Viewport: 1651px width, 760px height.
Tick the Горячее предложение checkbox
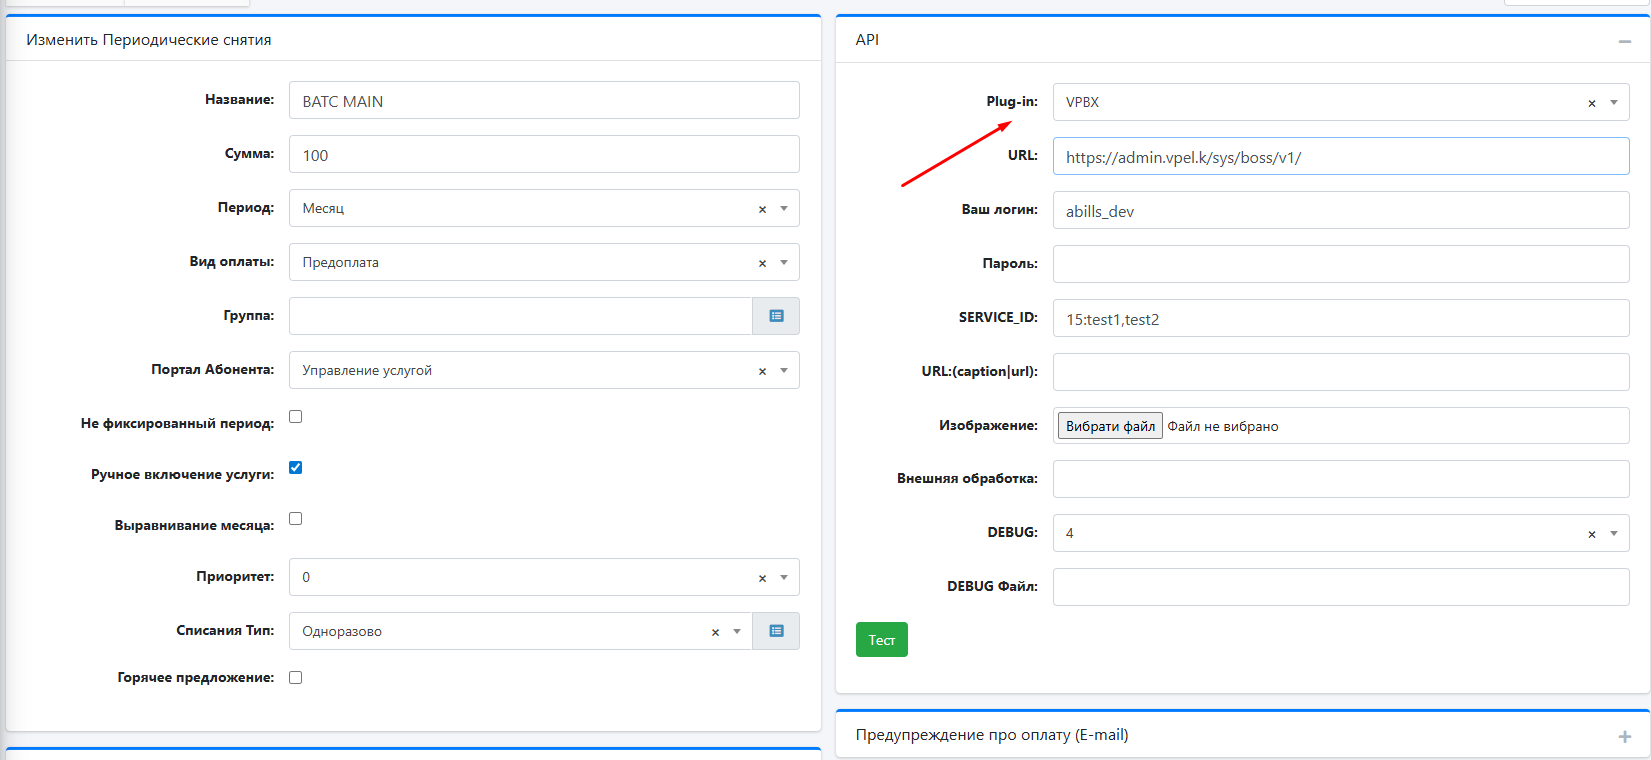[x=296, y=678]
